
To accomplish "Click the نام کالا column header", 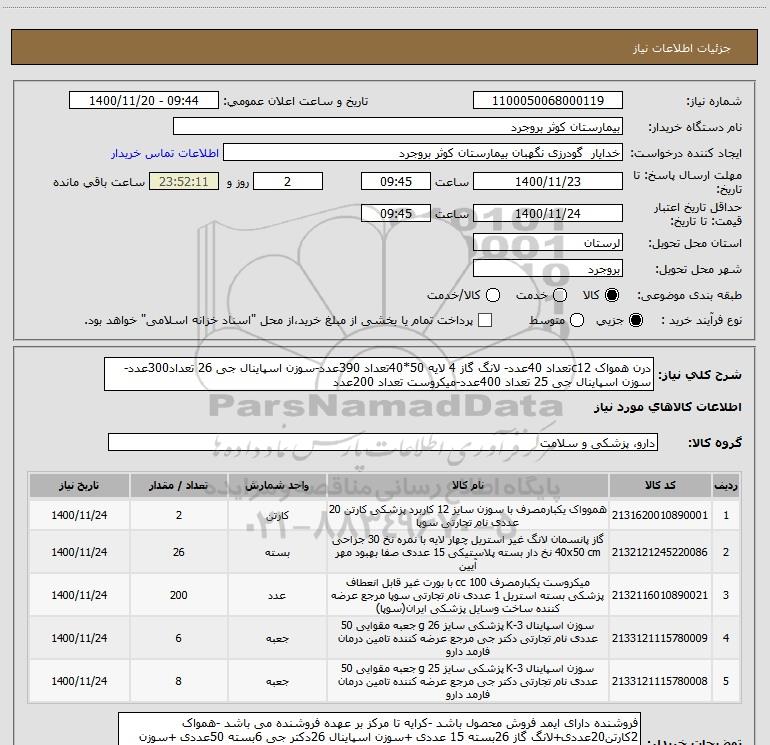I will [468, 485].
